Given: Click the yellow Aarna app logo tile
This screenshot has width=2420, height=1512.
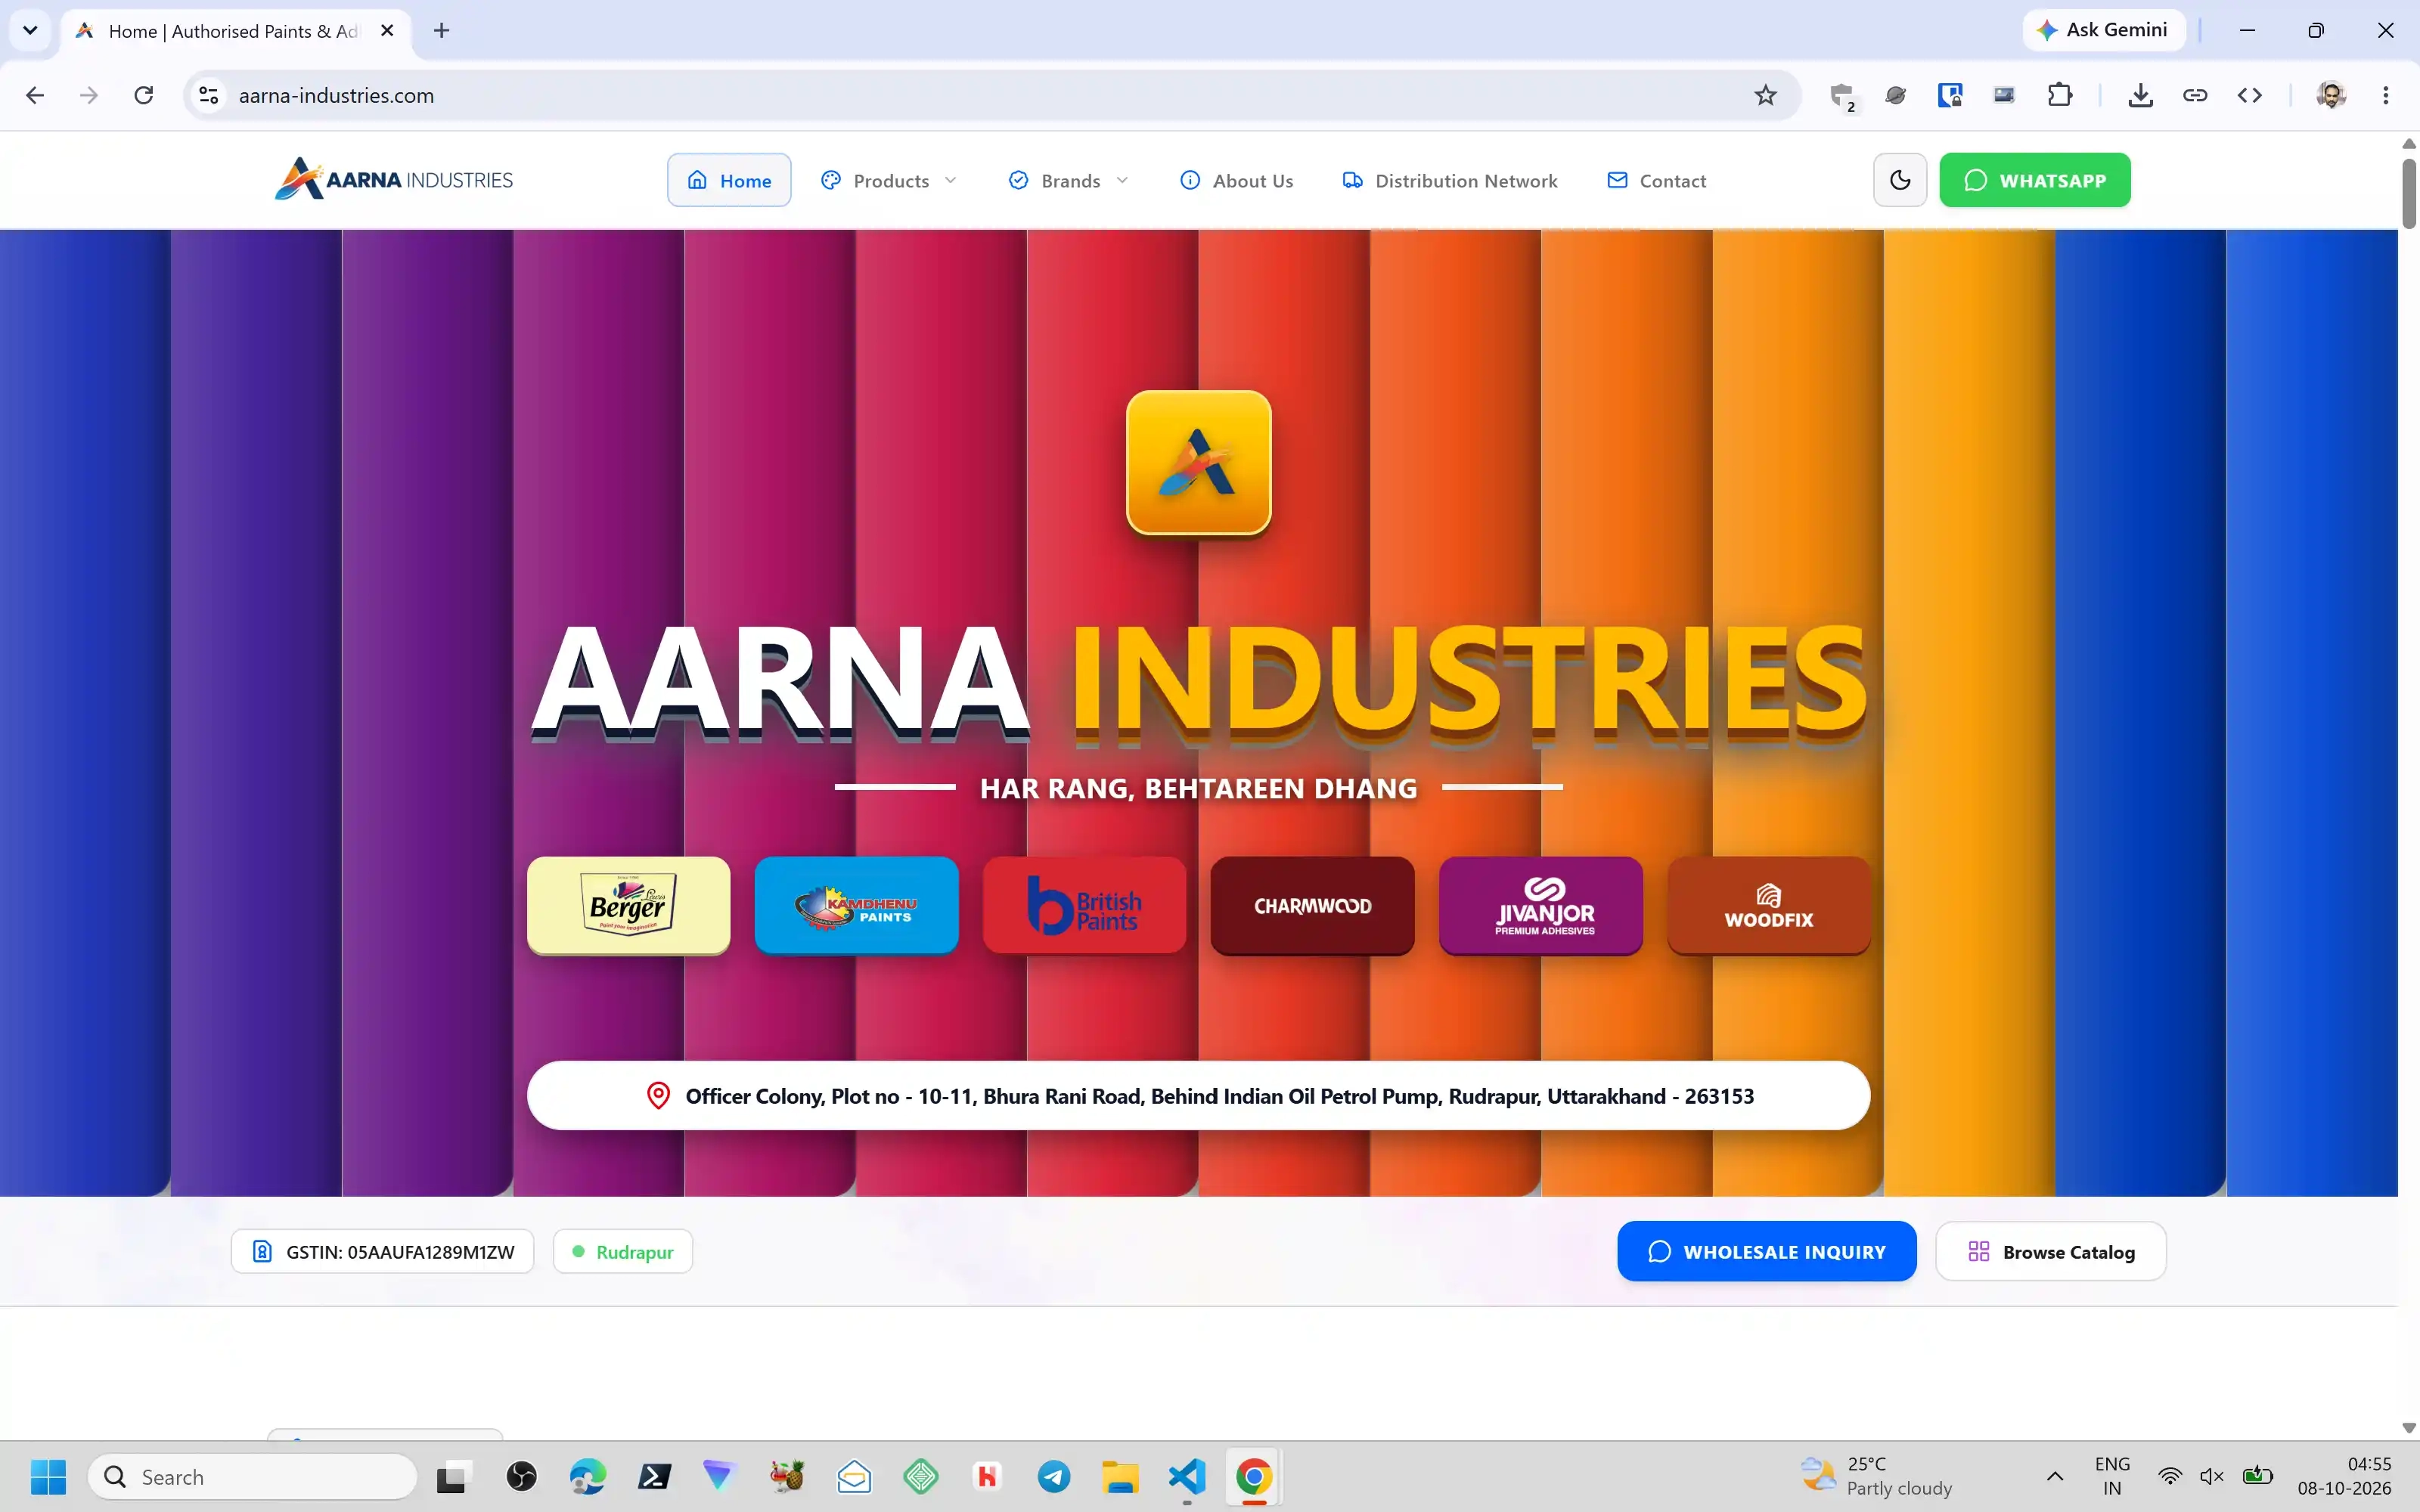Looking at the screenshot, I should pos(1198,462).
